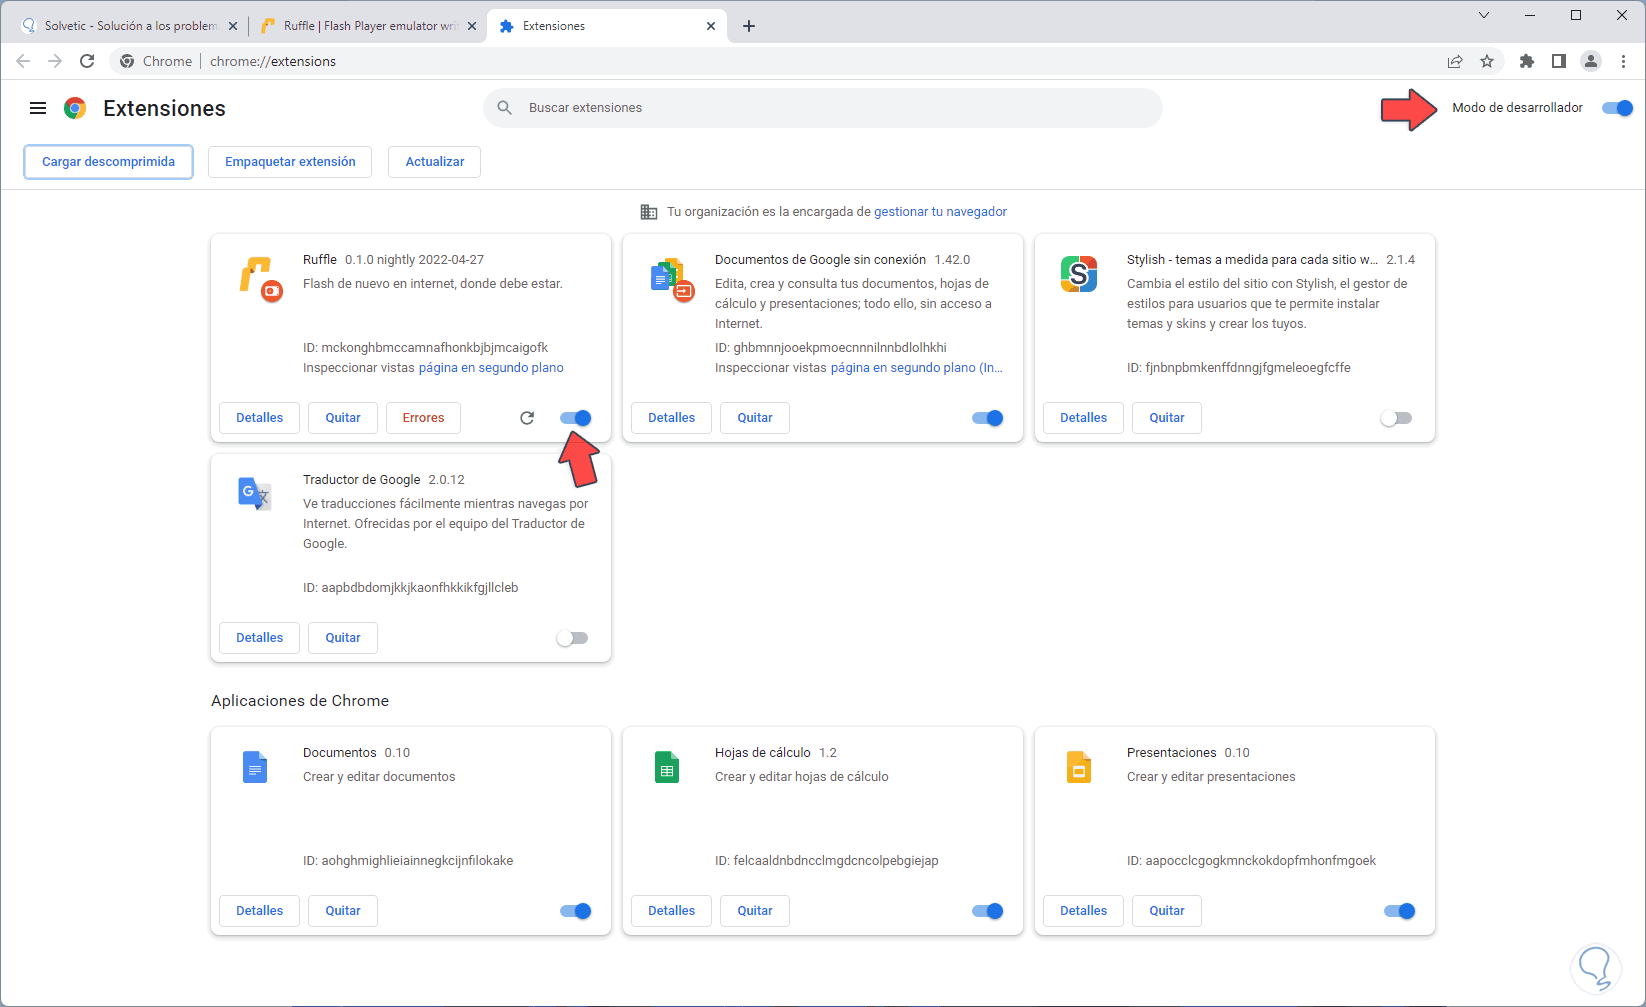Reload the page from the toolbar

coord(87,61)
